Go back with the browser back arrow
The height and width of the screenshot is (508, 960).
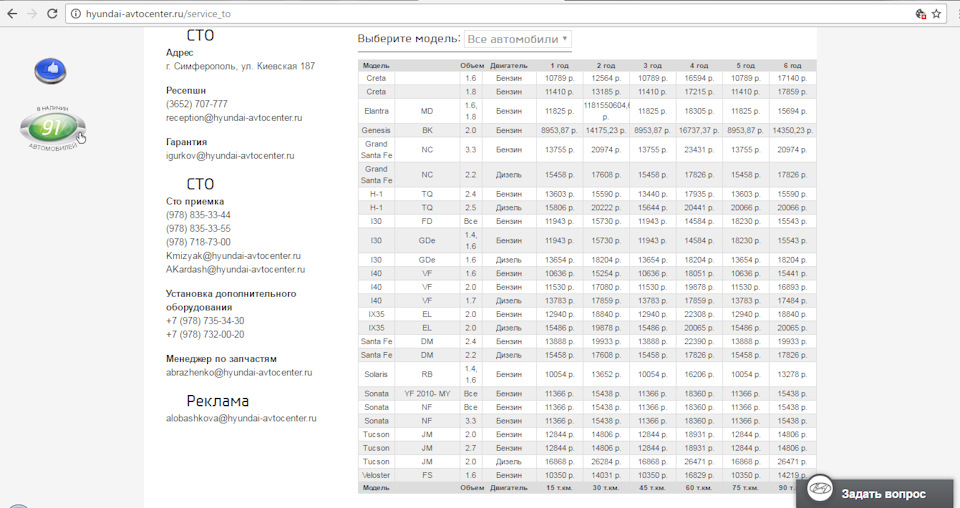click(x=12, y=13)
